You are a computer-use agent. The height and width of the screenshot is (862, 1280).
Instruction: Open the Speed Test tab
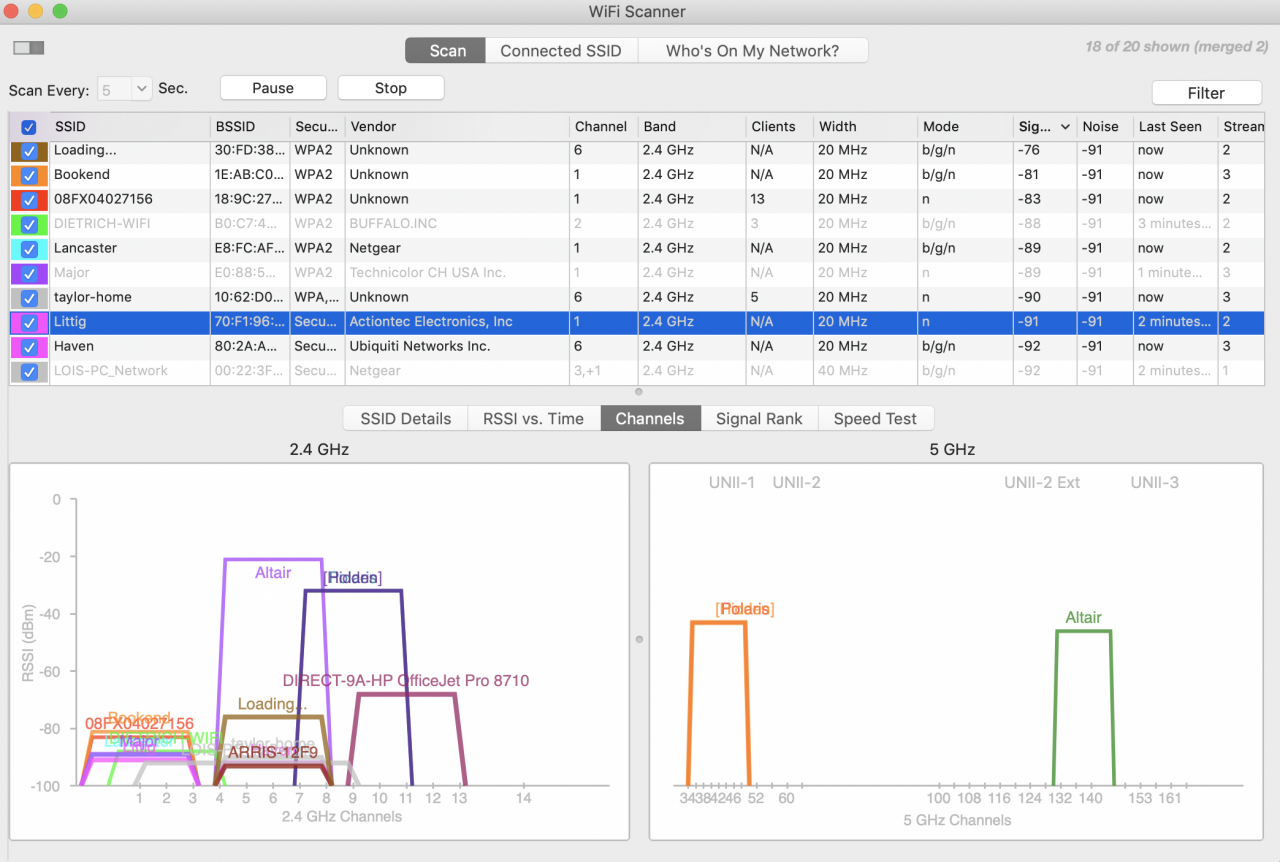[875, 419]
